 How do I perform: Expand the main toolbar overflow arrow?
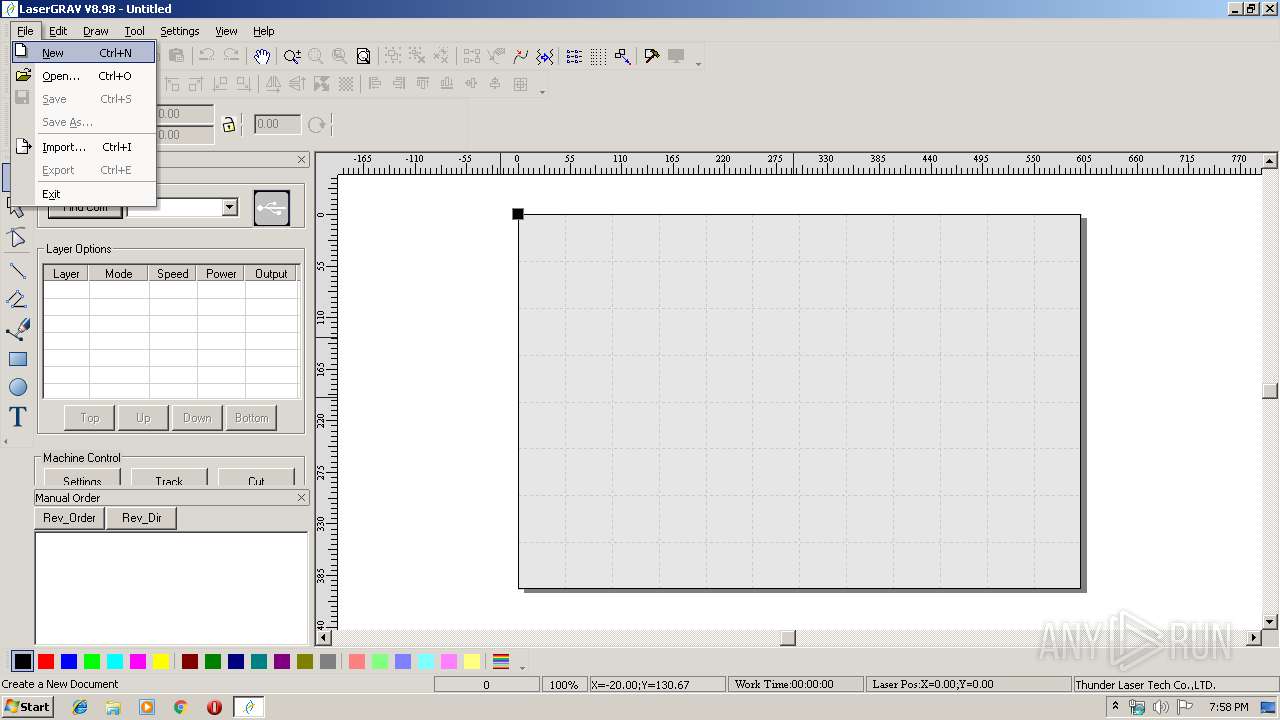tap(698, 63)
